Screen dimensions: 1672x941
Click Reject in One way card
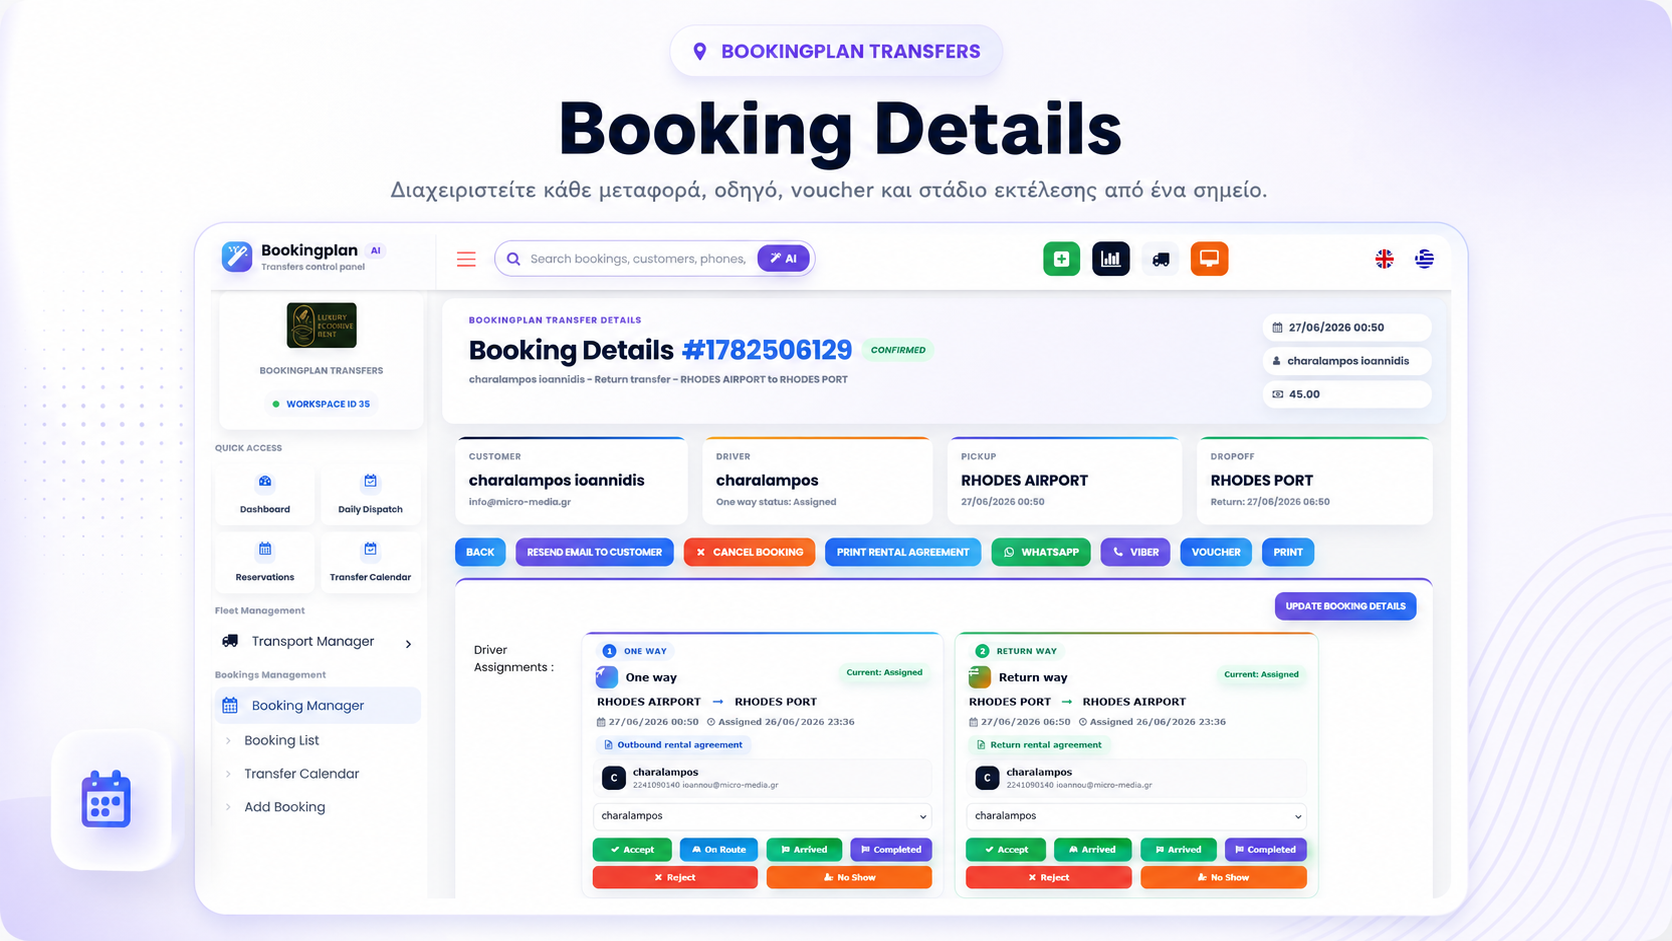[675, 877]
